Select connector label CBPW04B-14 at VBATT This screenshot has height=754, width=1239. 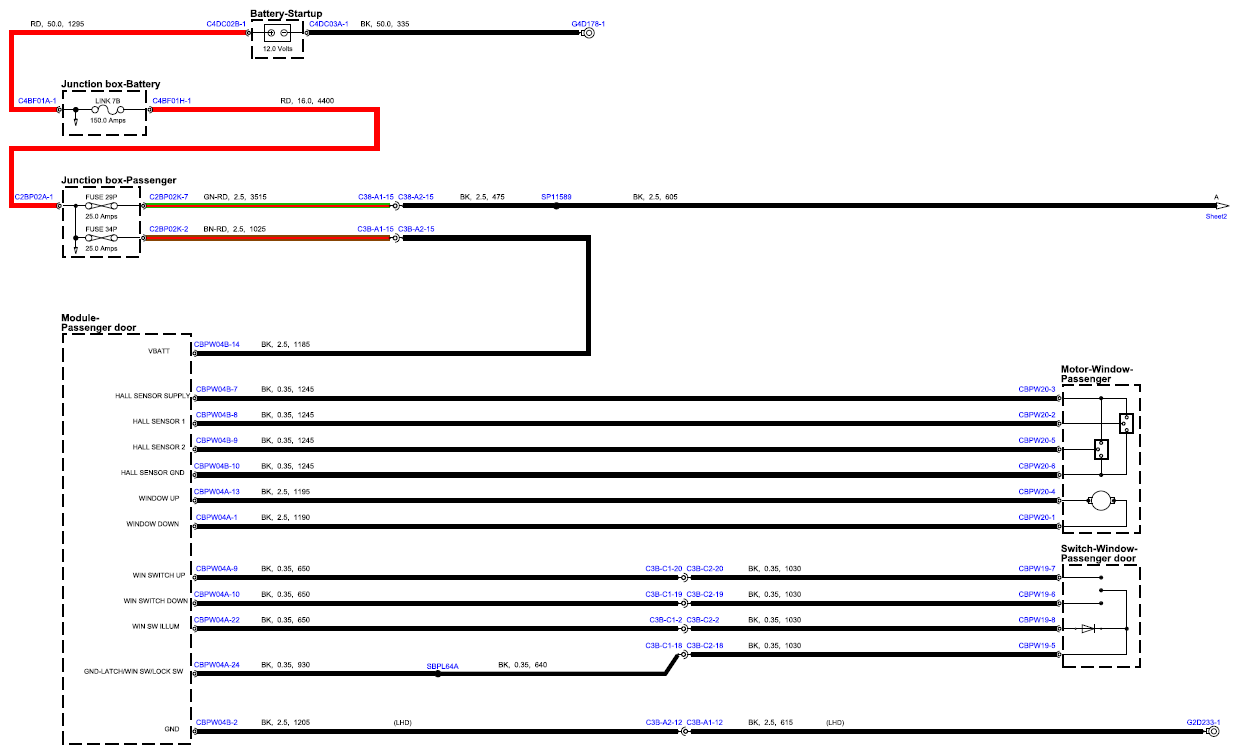[217, 344]
